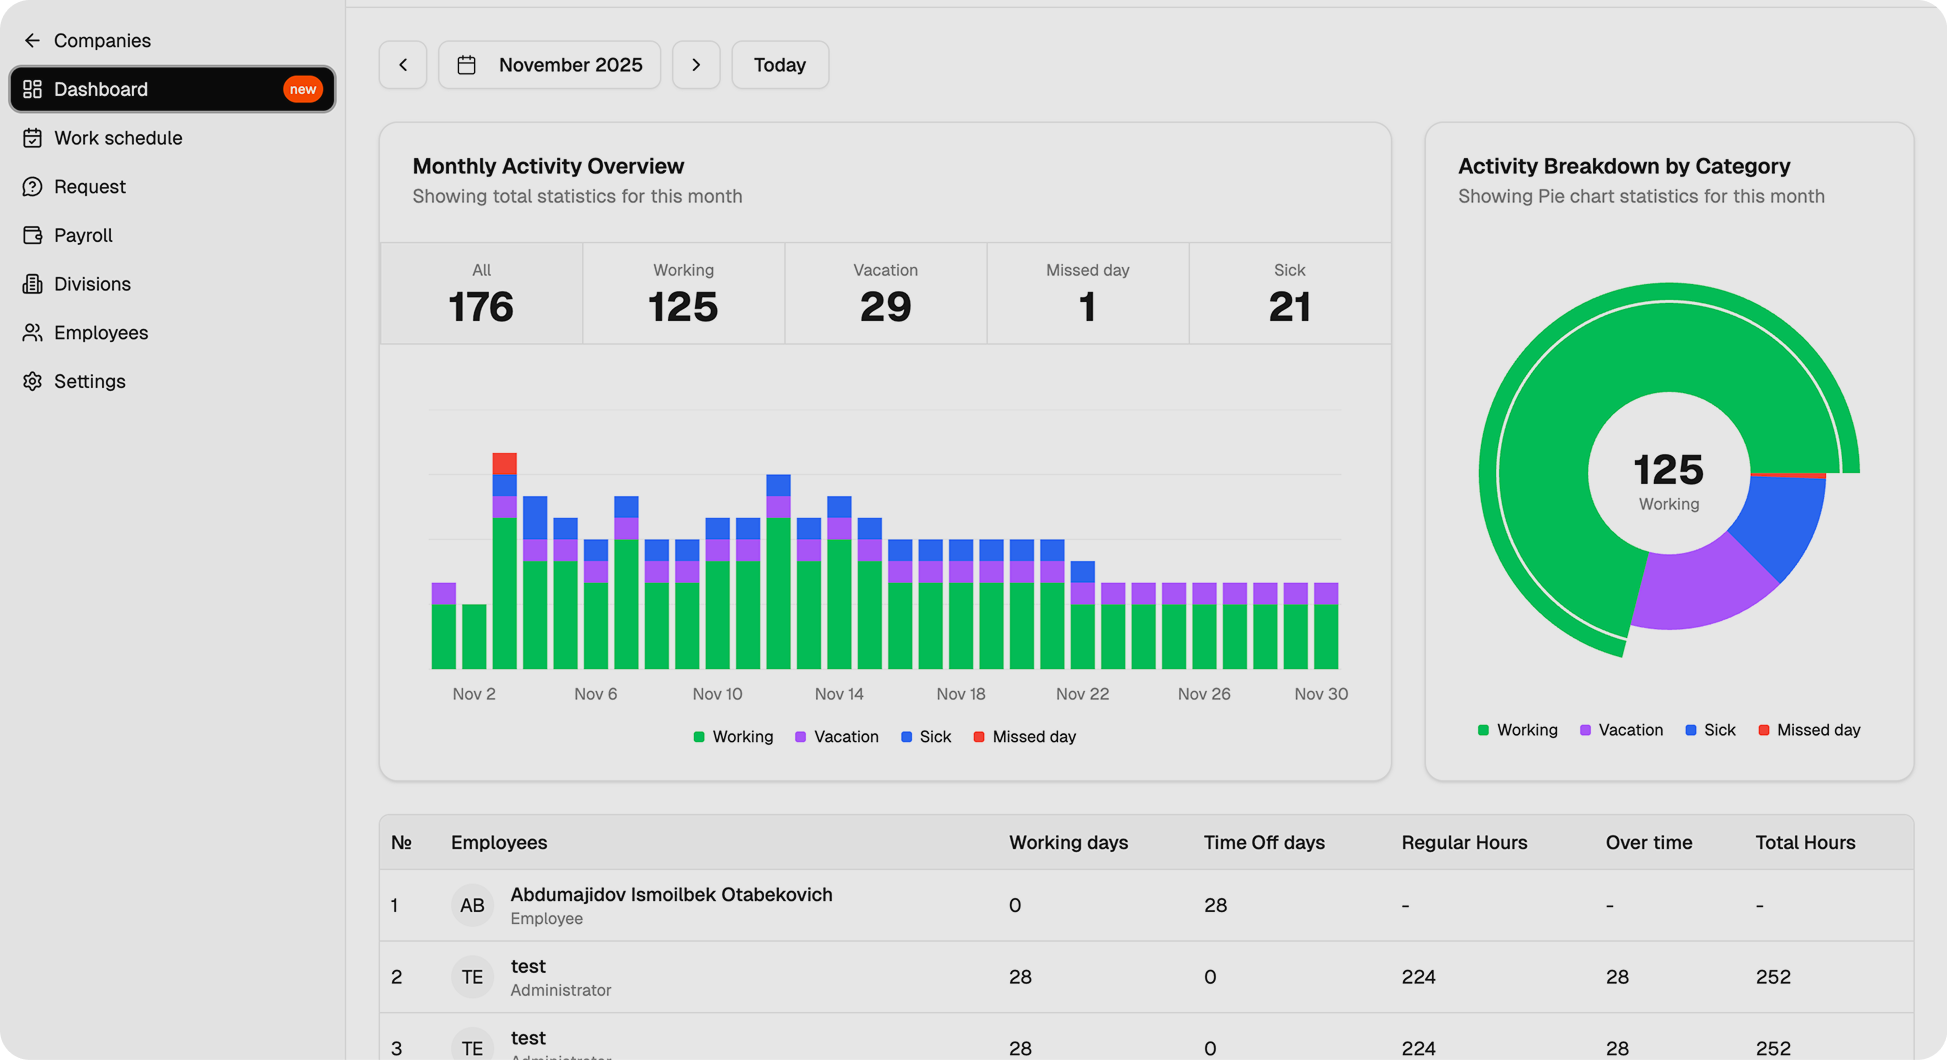Click the Request help-bubble icon

click(32, 187)
